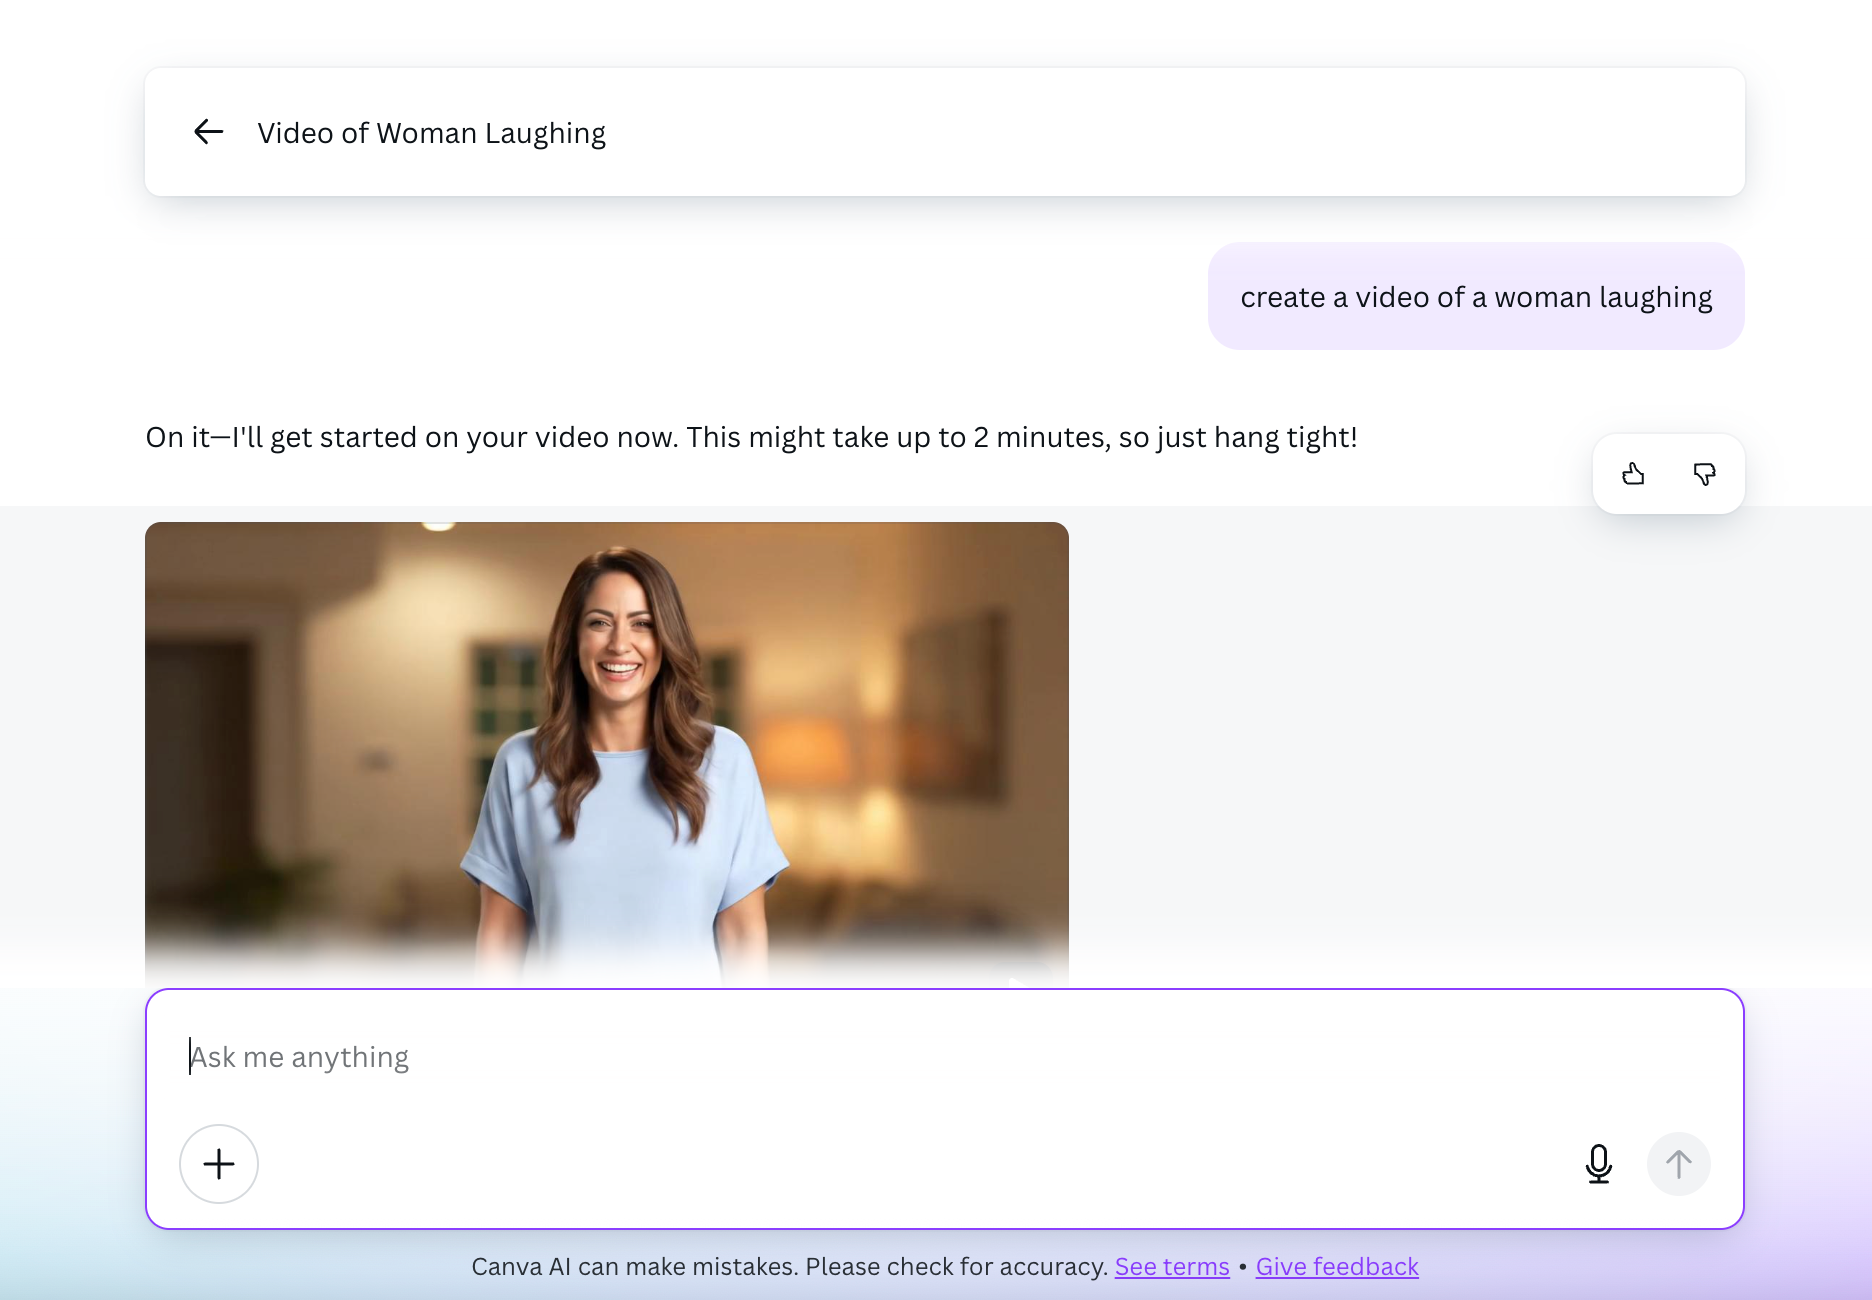1872x1300 pixels.
Task: Give the response a thumbs down
Action: 1705,474
